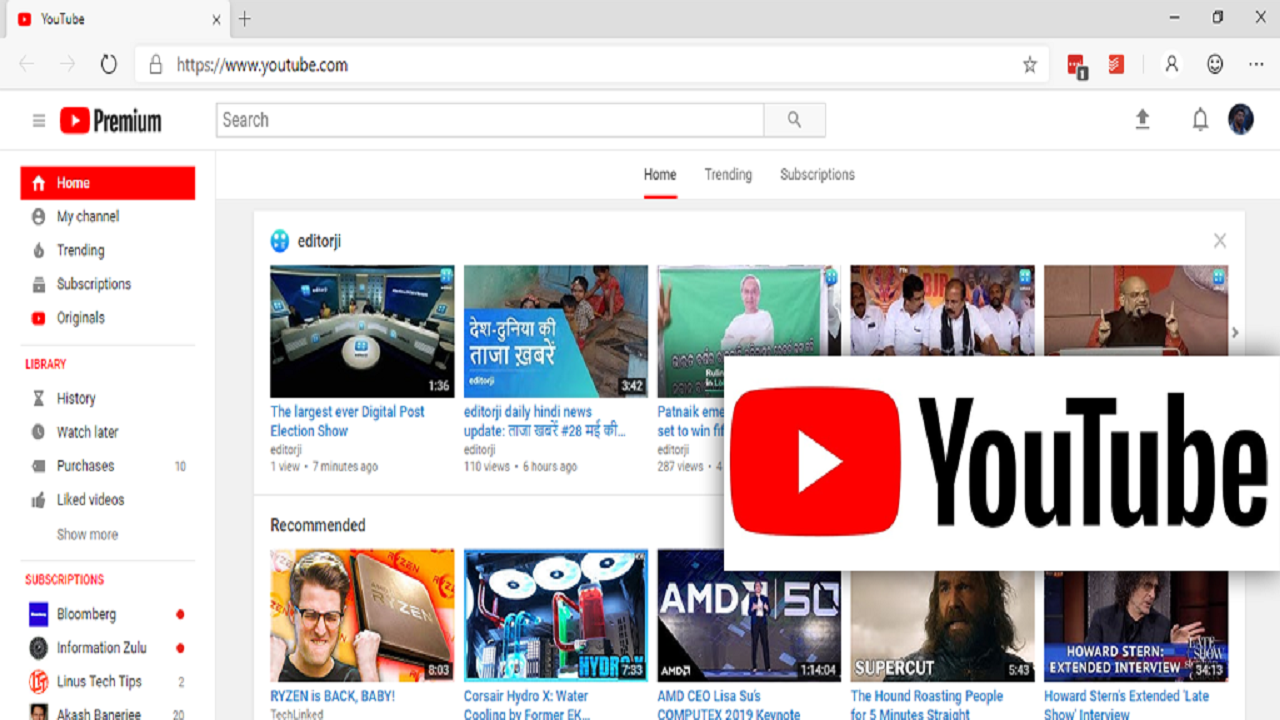Viewport: 1280px width, 720px height.
Task: Bookmark page with star icon
Action: click(1030, 65)
